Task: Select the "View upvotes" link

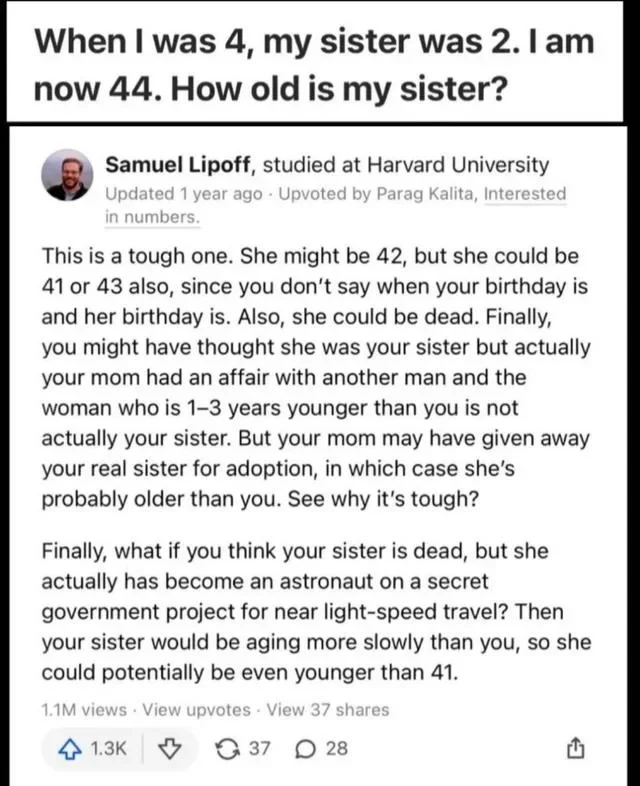Action: click(x=197, y=710)
